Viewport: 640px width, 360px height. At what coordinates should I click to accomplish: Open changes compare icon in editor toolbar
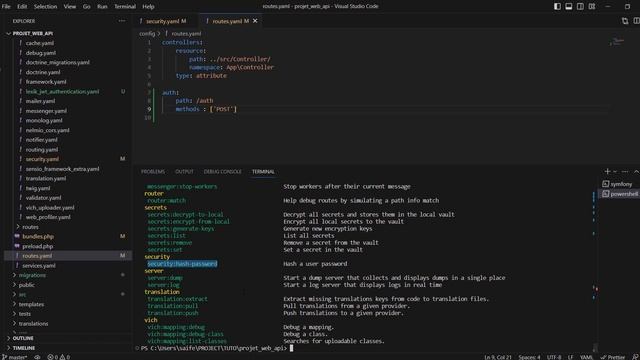pos(625,21)
